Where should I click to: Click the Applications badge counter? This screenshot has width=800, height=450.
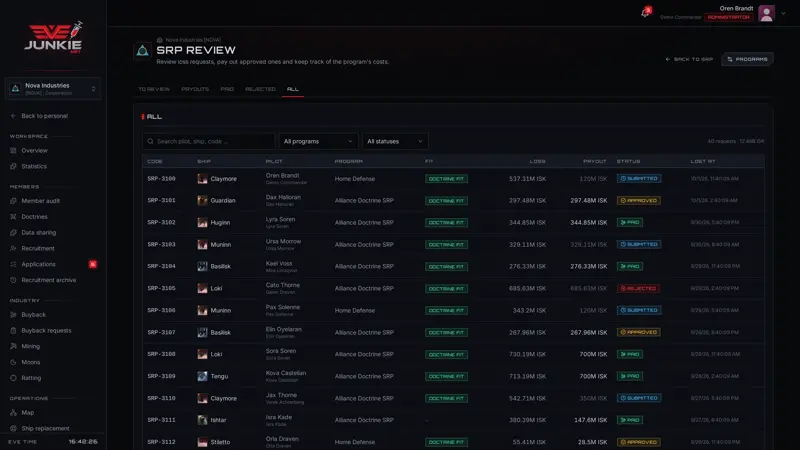(93, 264)
